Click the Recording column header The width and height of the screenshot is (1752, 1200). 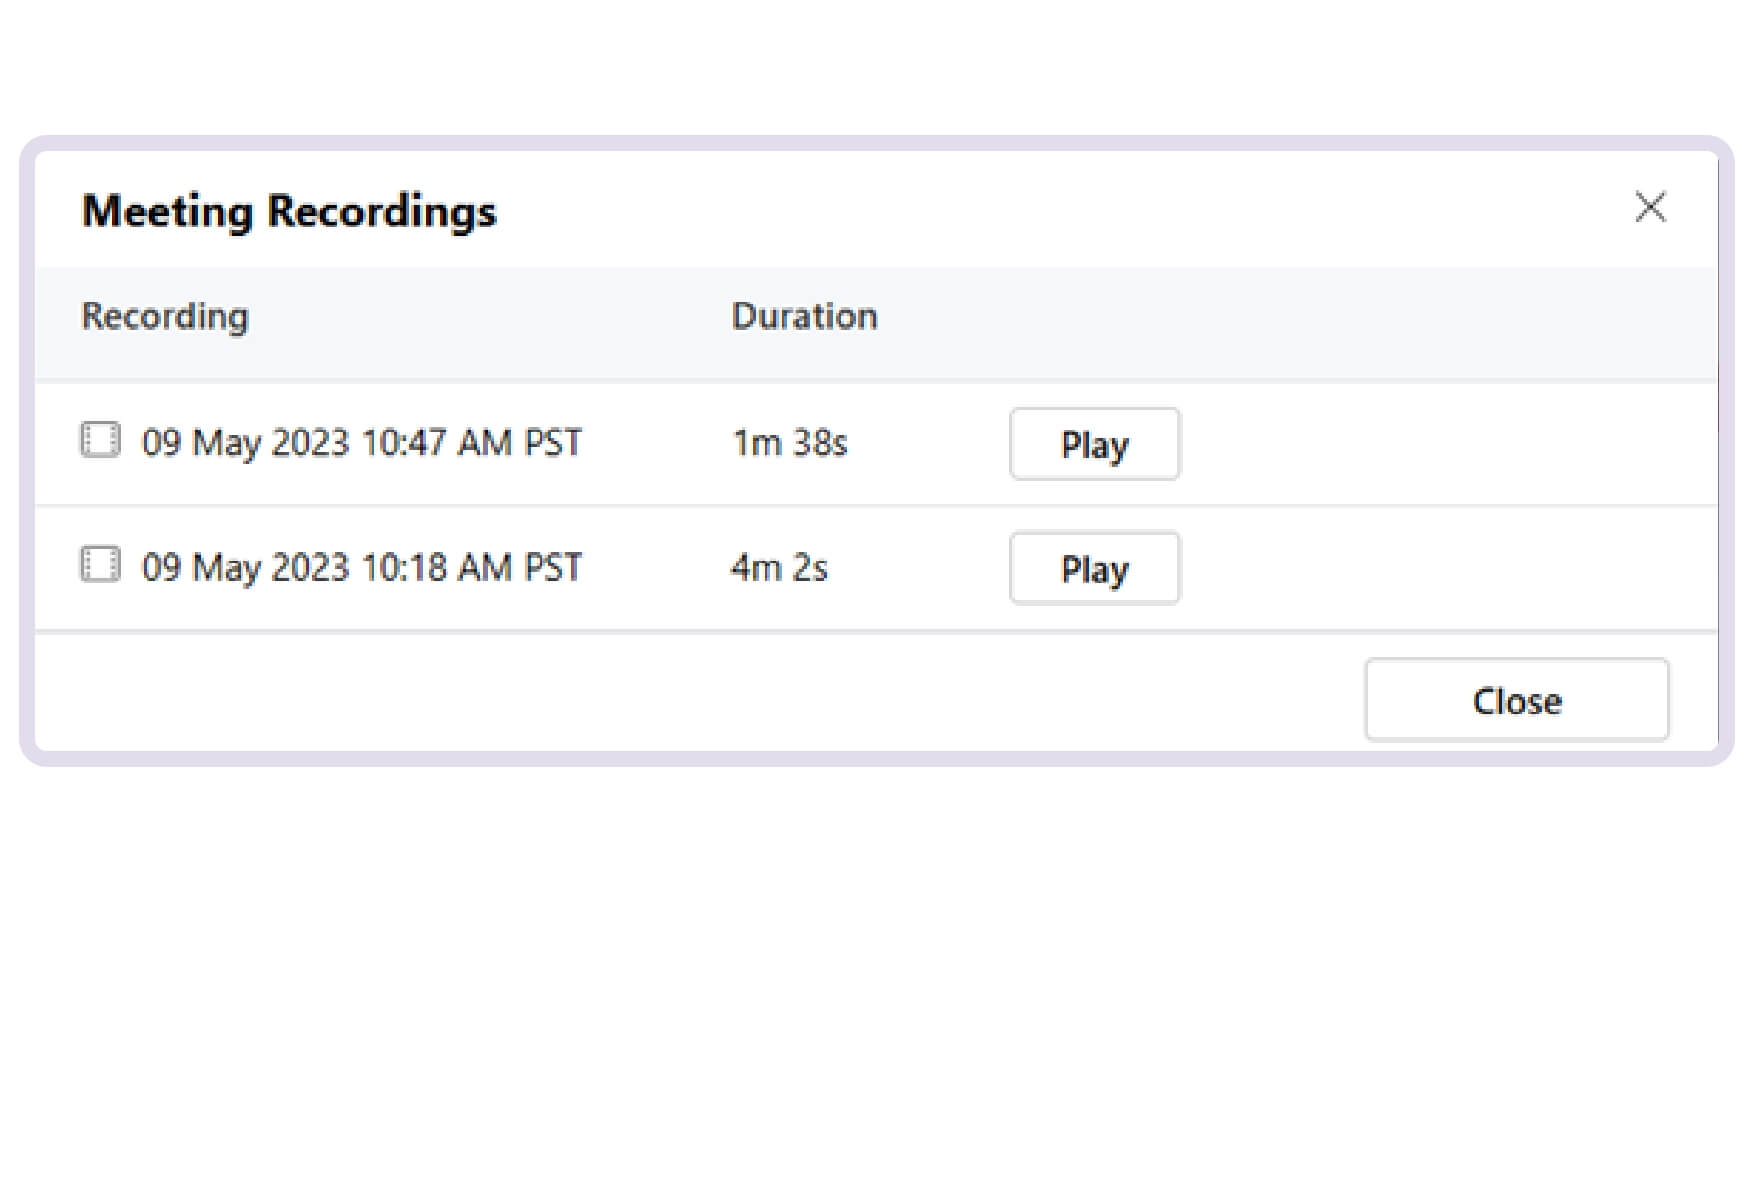pyautogui.click(x=165, y=316)
